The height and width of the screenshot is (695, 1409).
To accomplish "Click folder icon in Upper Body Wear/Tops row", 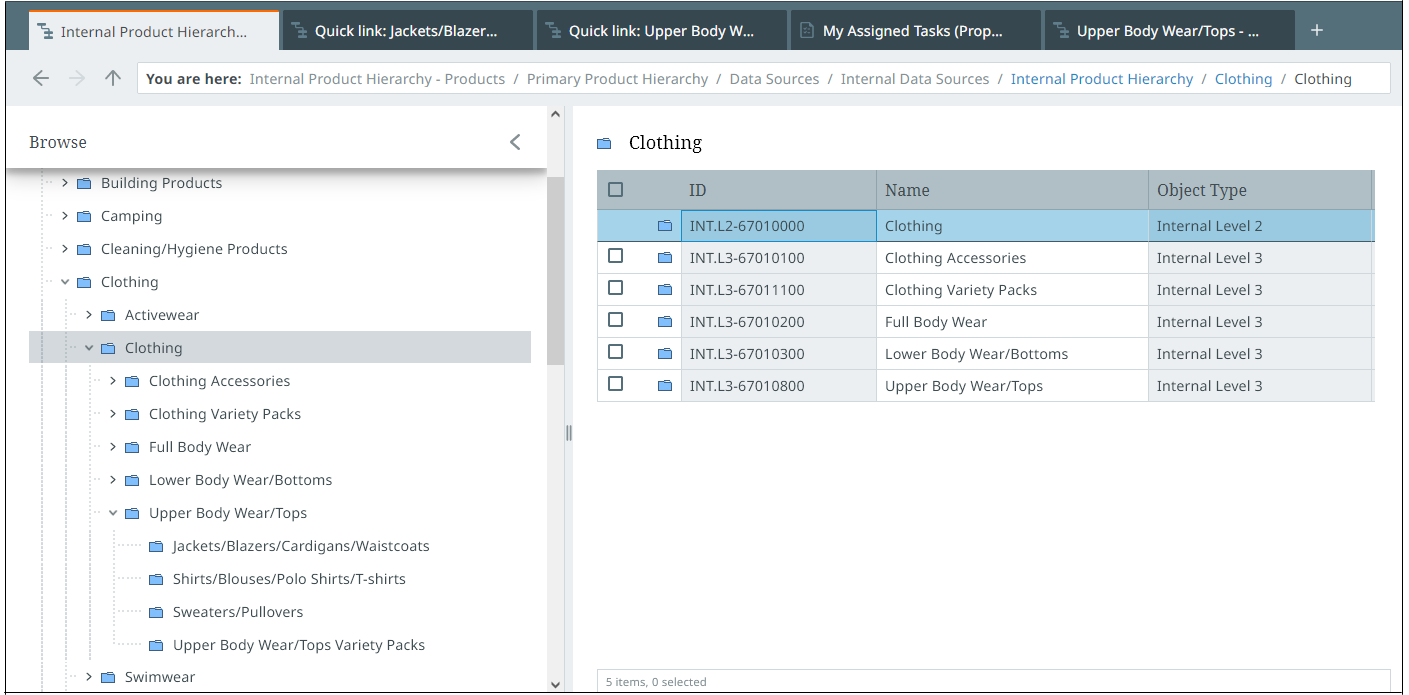I will coord(665,386).
